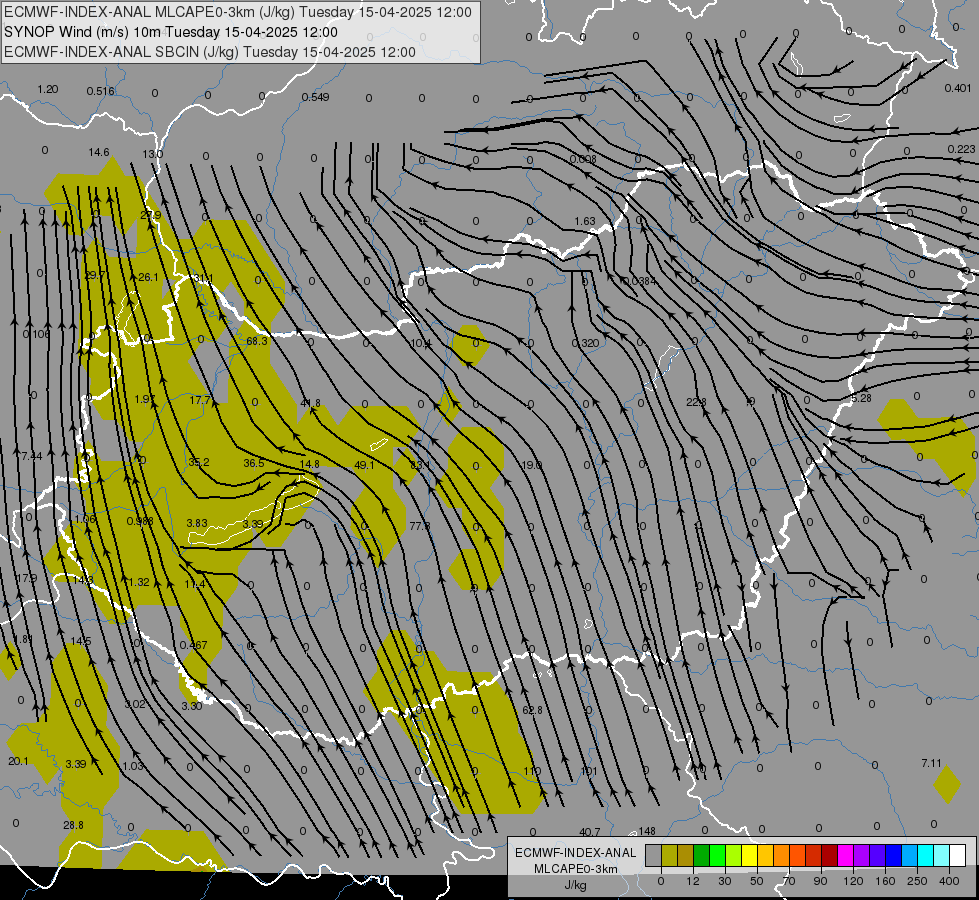Click the map value 0.320

tap(585, 343)
